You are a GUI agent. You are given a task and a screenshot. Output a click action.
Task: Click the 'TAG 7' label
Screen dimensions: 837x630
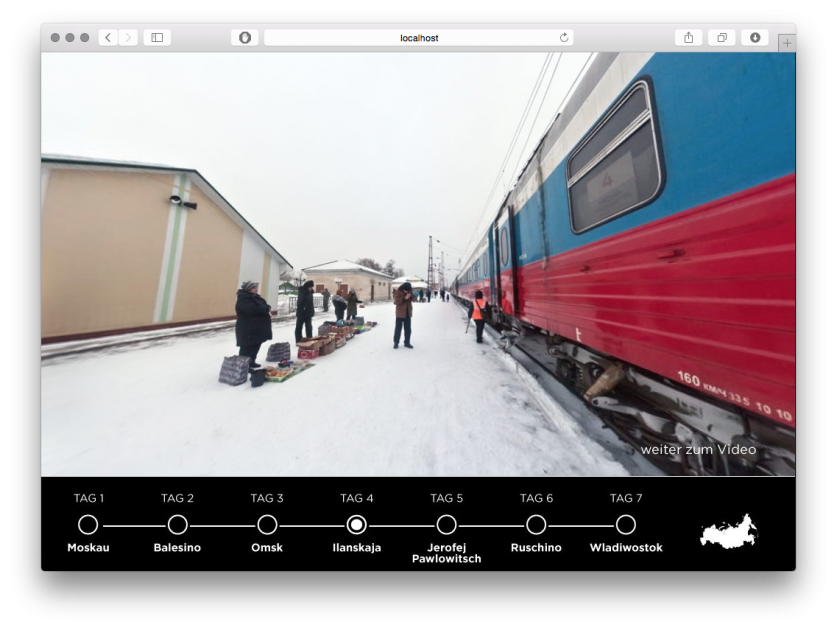[x=626, y=498]
